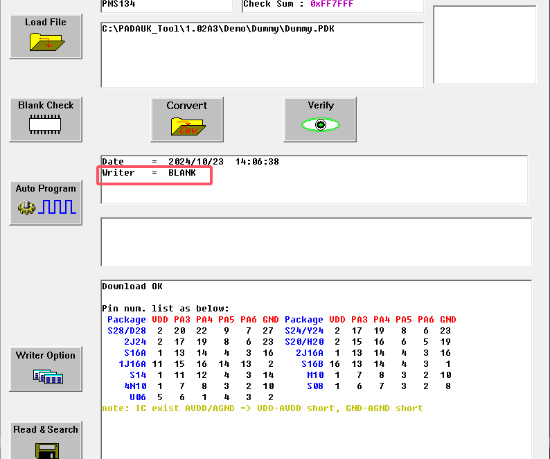Click the Cnv folder icon under Convert

188,126
